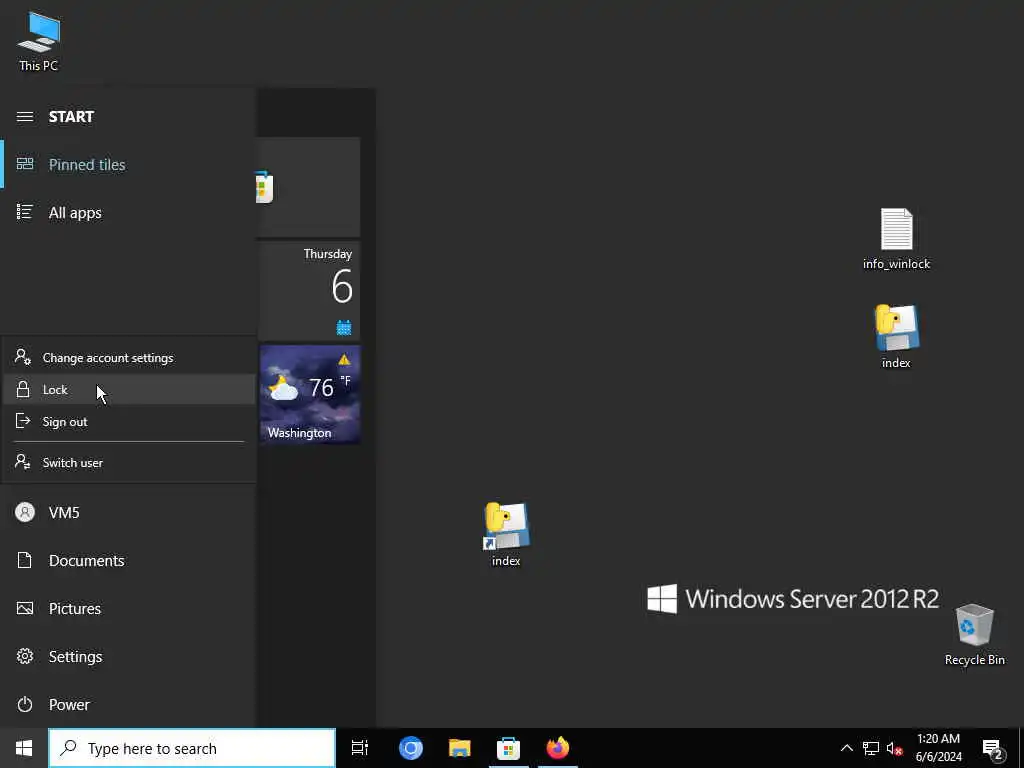Select the info_winlock text file
The height and width of the screenshot is (768, 1024).
(897, 239)
